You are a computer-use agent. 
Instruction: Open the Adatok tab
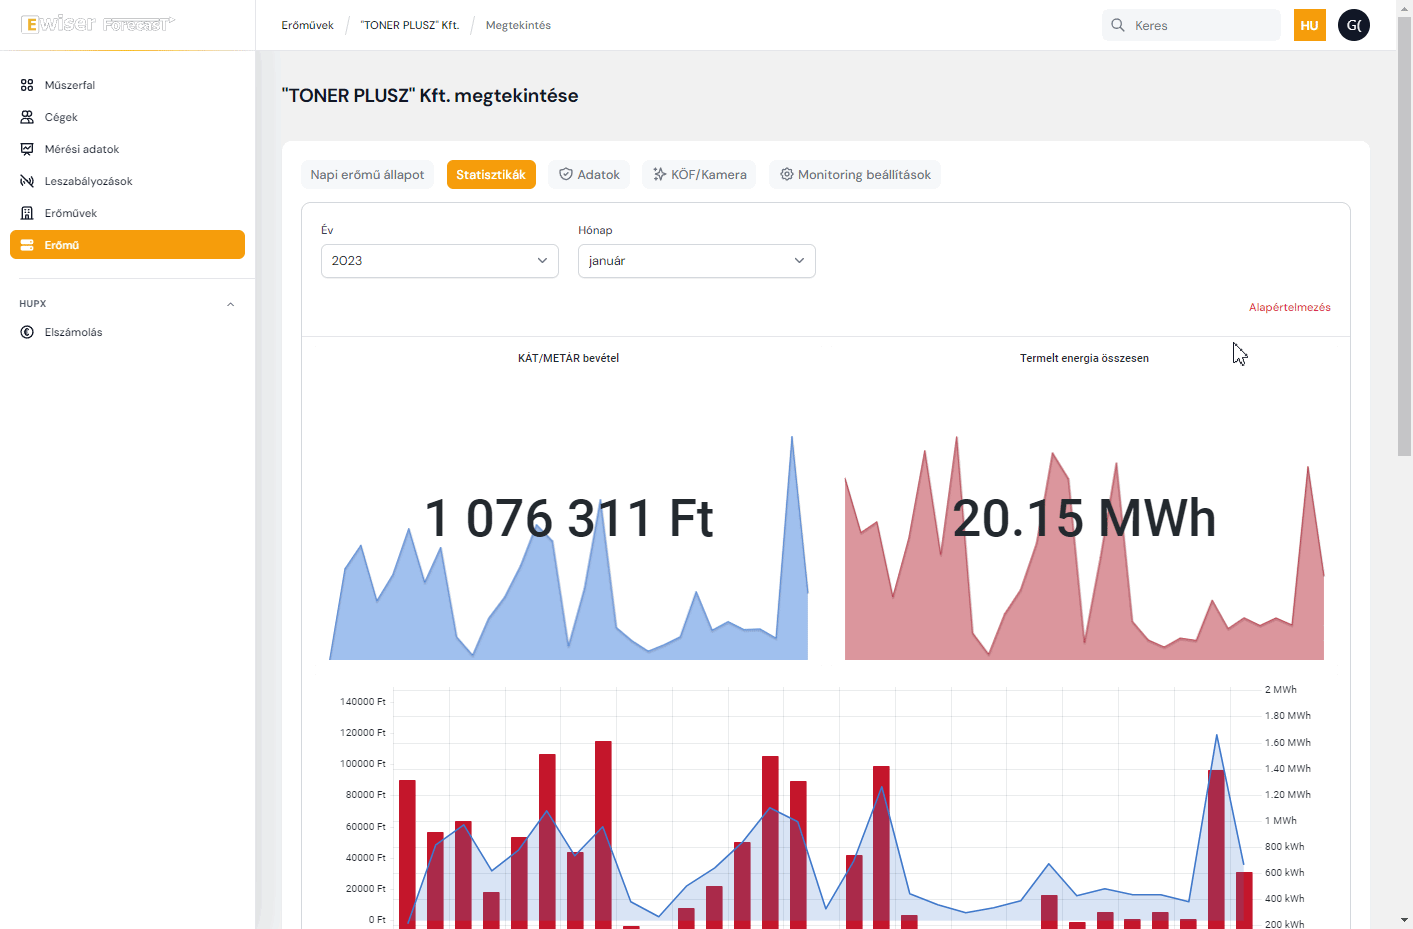(x=589, y=175)
